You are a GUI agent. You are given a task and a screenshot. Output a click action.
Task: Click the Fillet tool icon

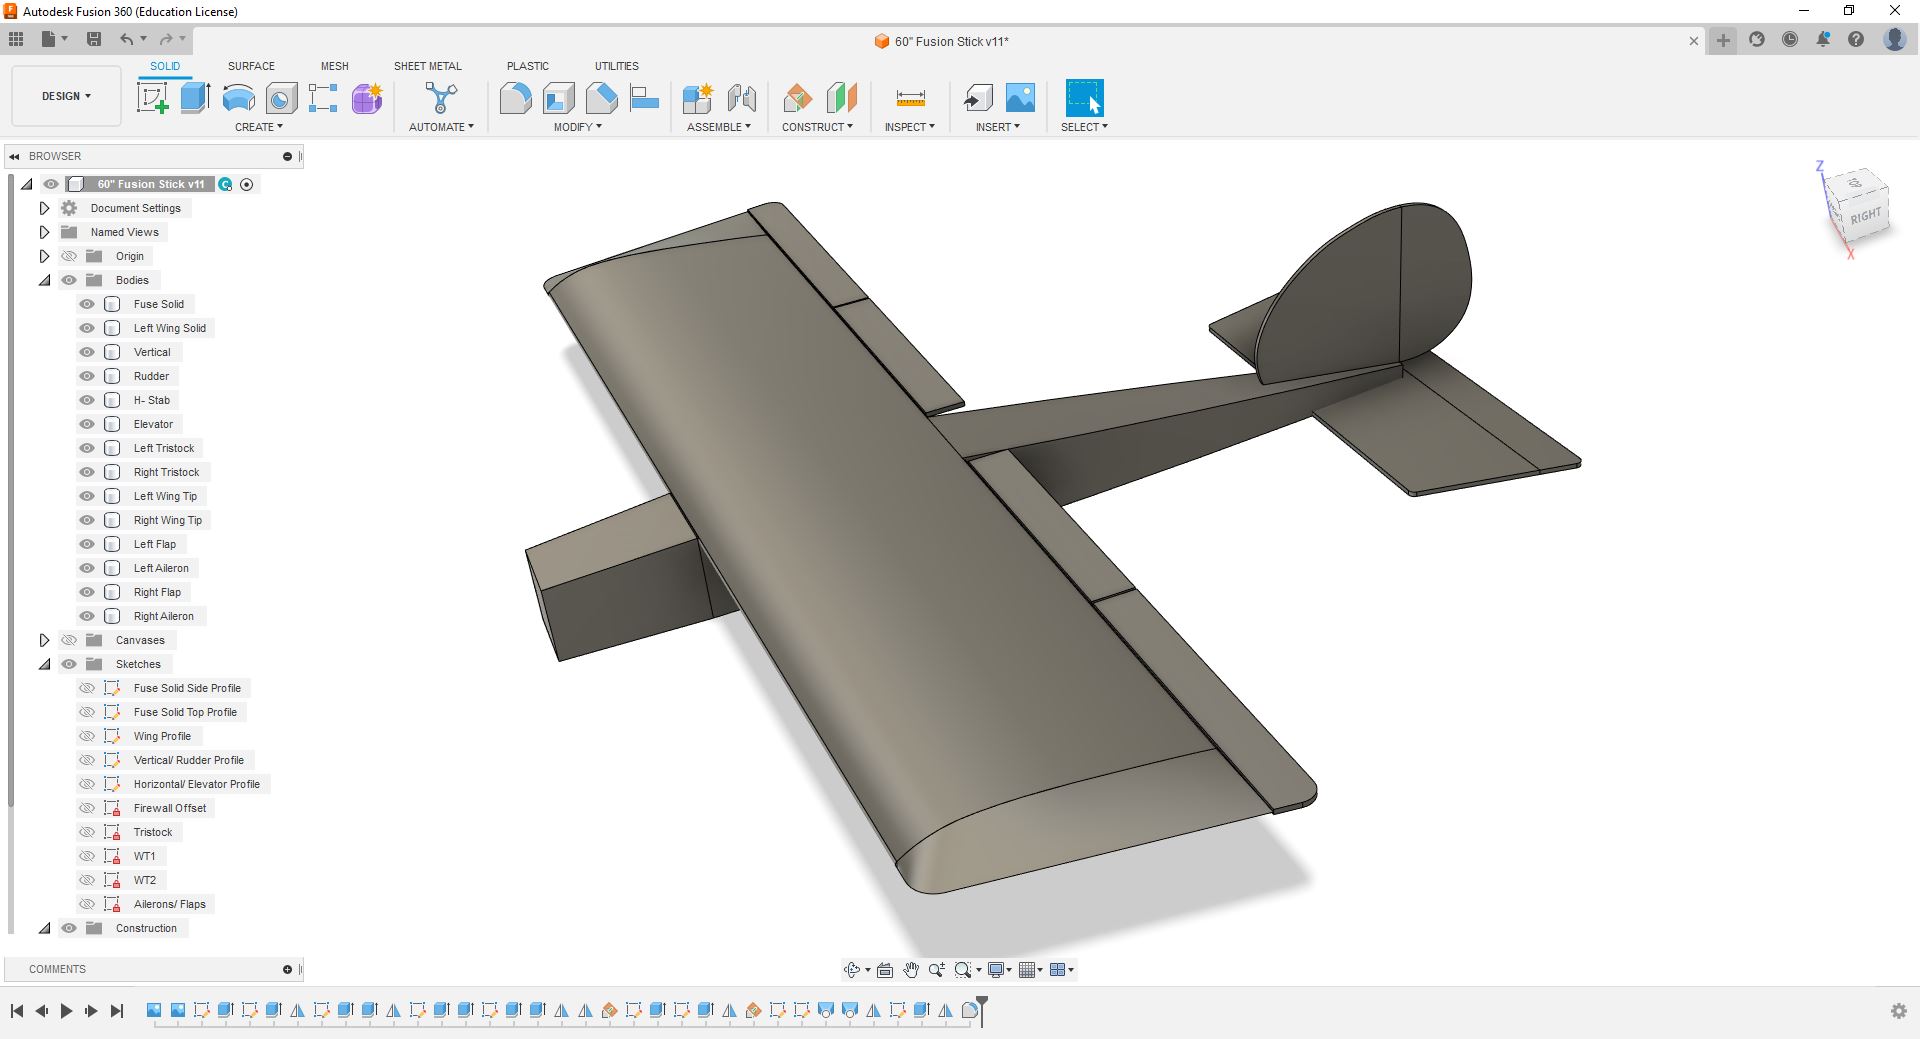point(515,98)
